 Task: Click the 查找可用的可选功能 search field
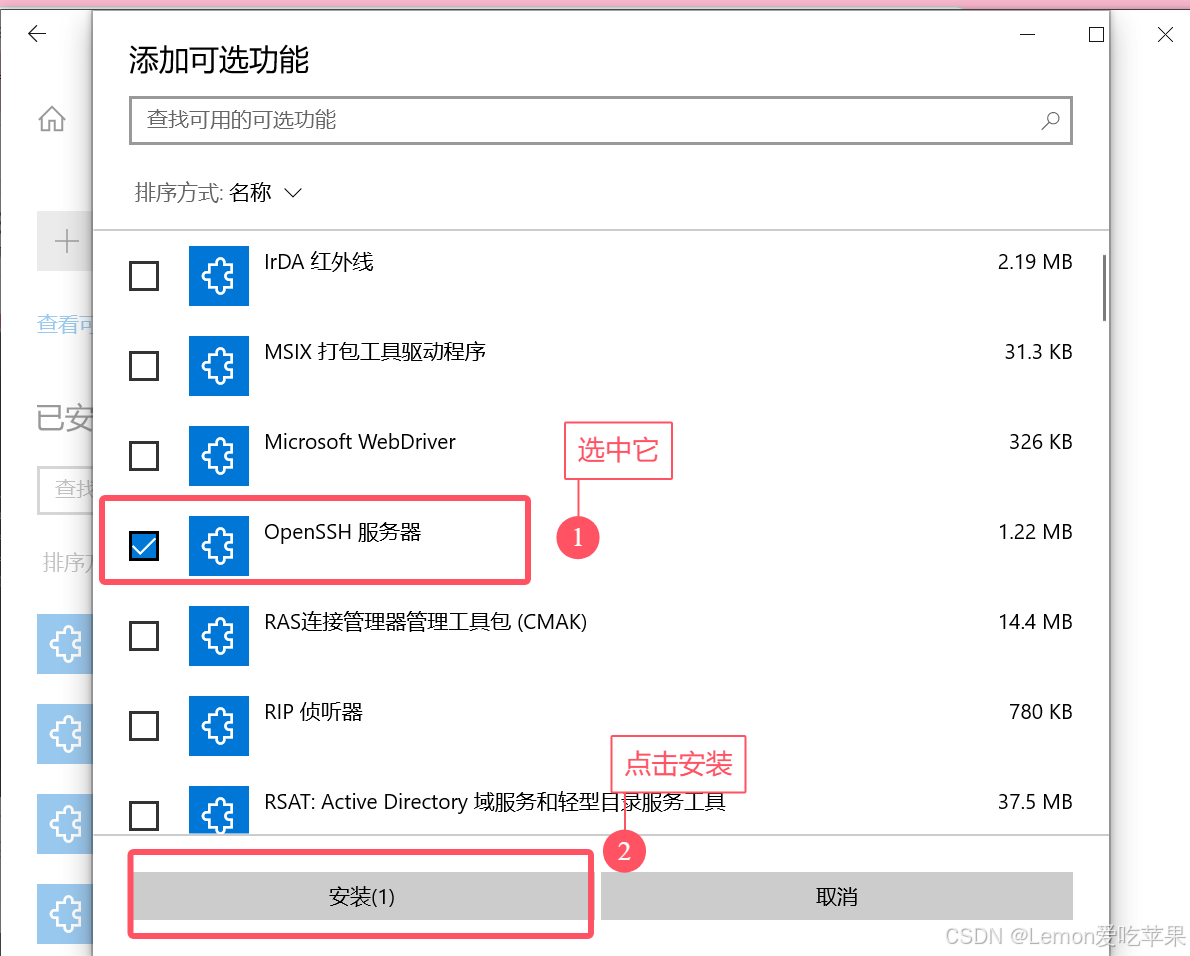tap(600, 120)
